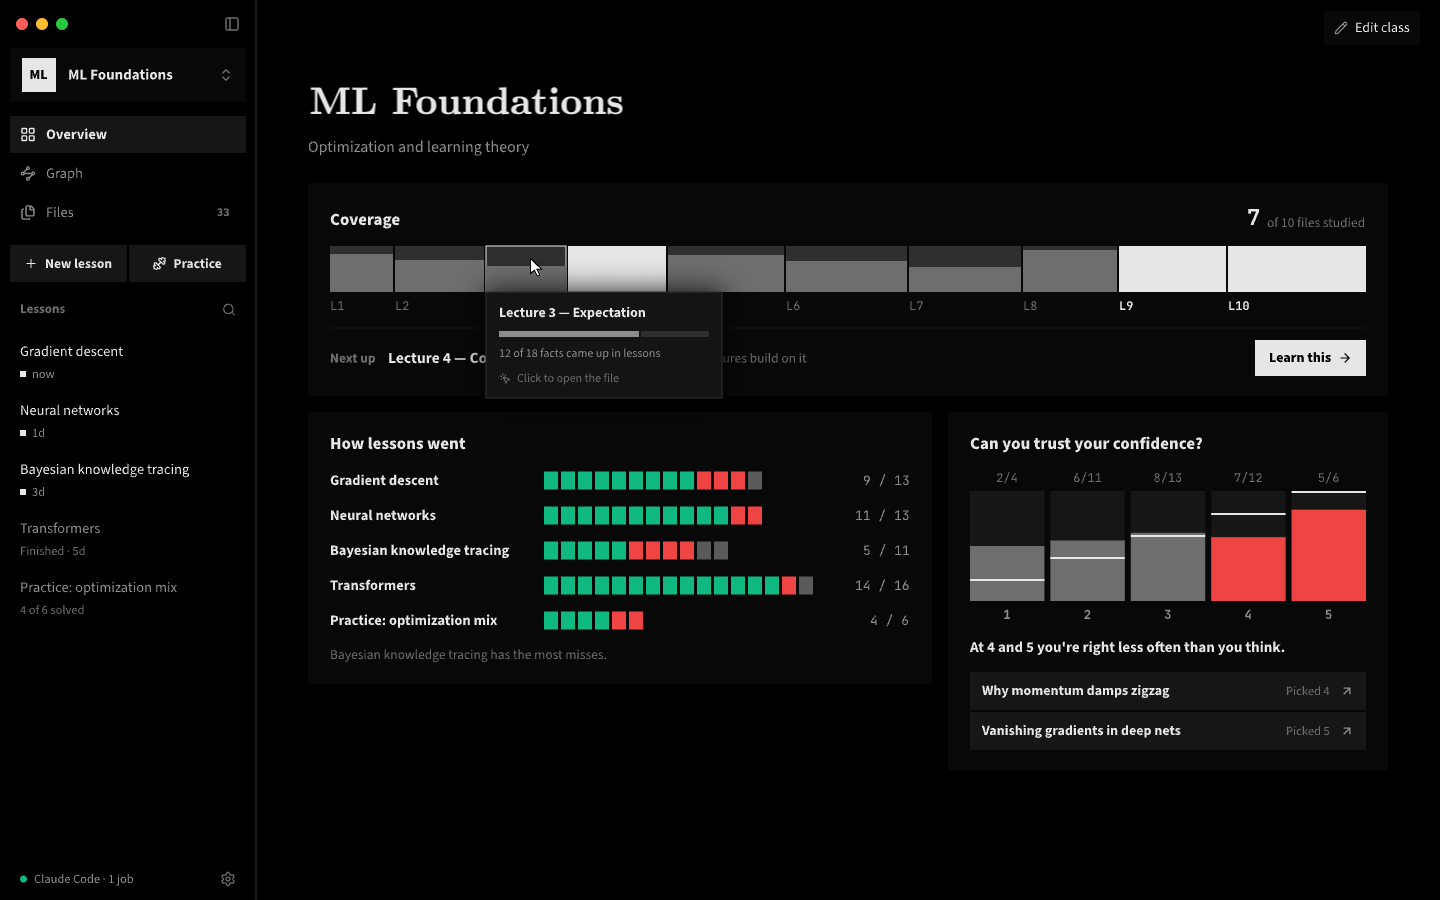
Task: Click the Files count badge 33
Action: tap(223, 212)
